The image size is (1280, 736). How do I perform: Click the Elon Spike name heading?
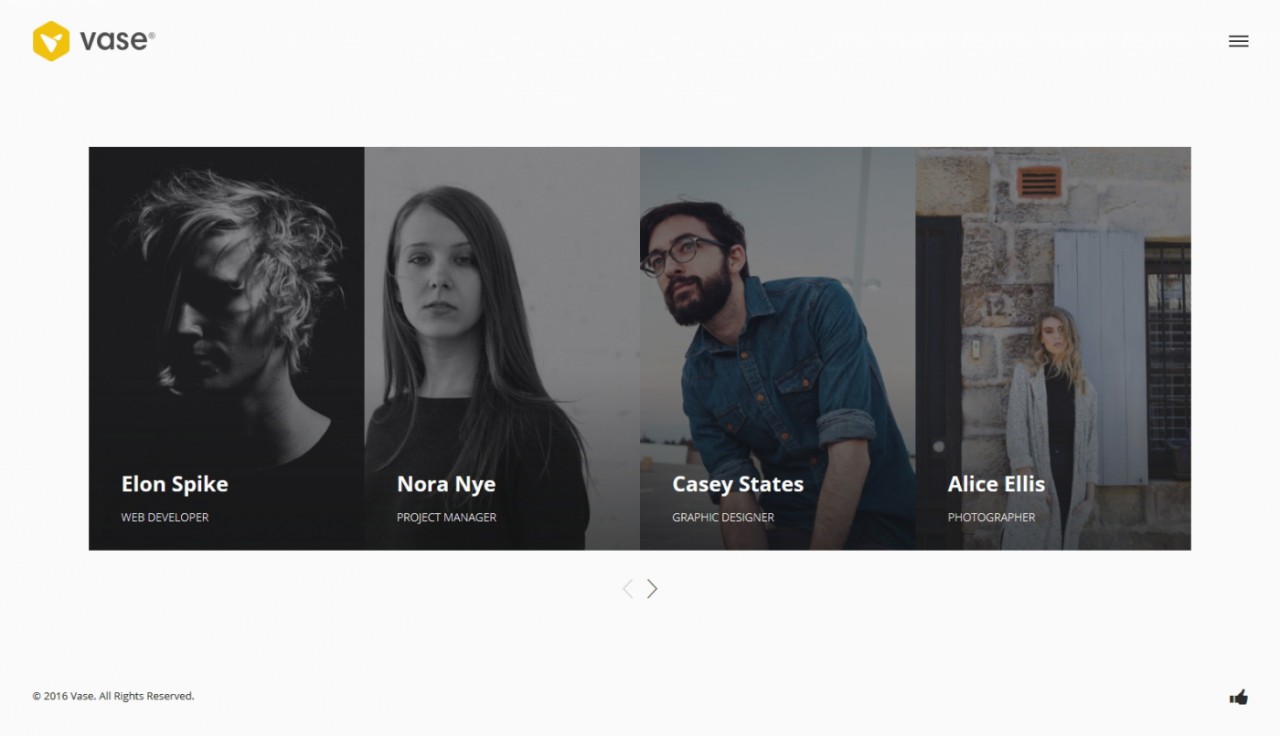[175, 484]
